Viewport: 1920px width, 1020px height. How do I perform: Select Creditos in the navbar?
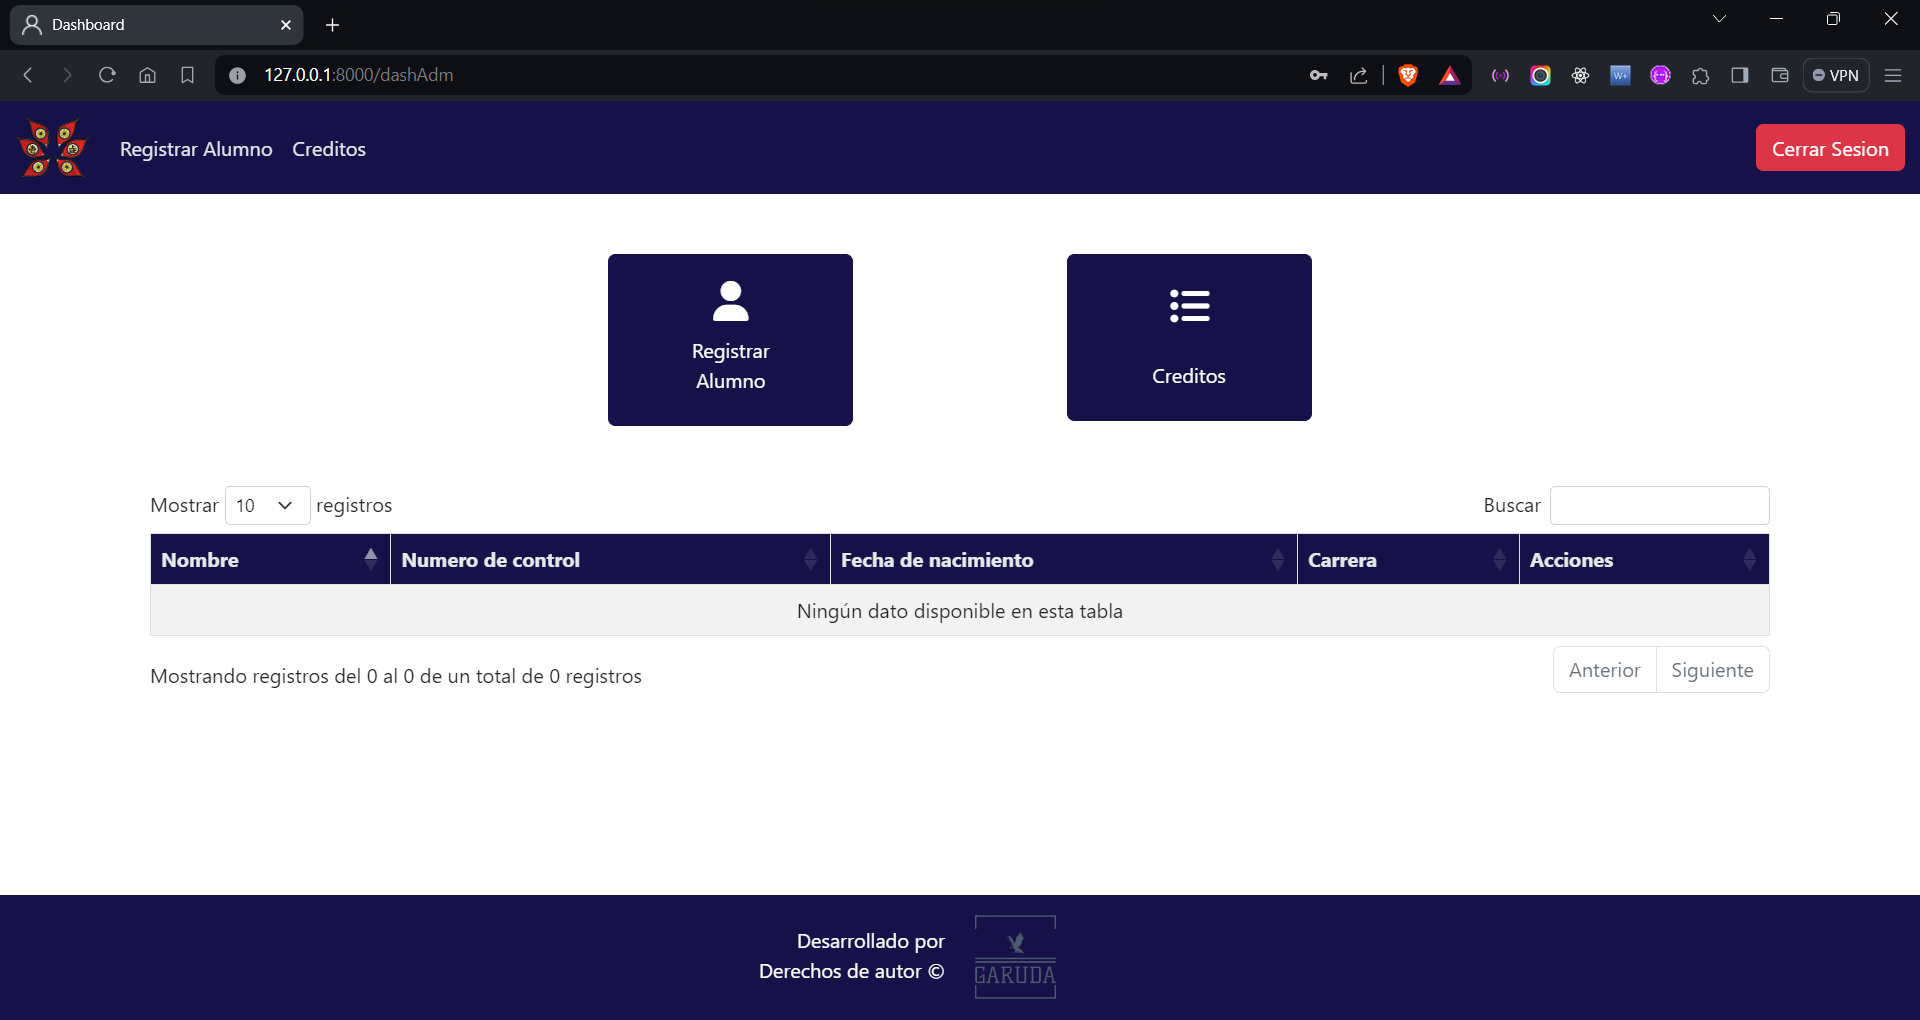pos(329,149)
